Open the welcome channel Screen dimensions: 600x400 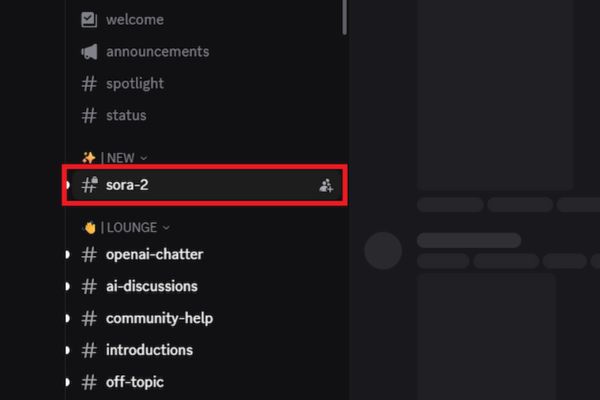coord(134,19)
